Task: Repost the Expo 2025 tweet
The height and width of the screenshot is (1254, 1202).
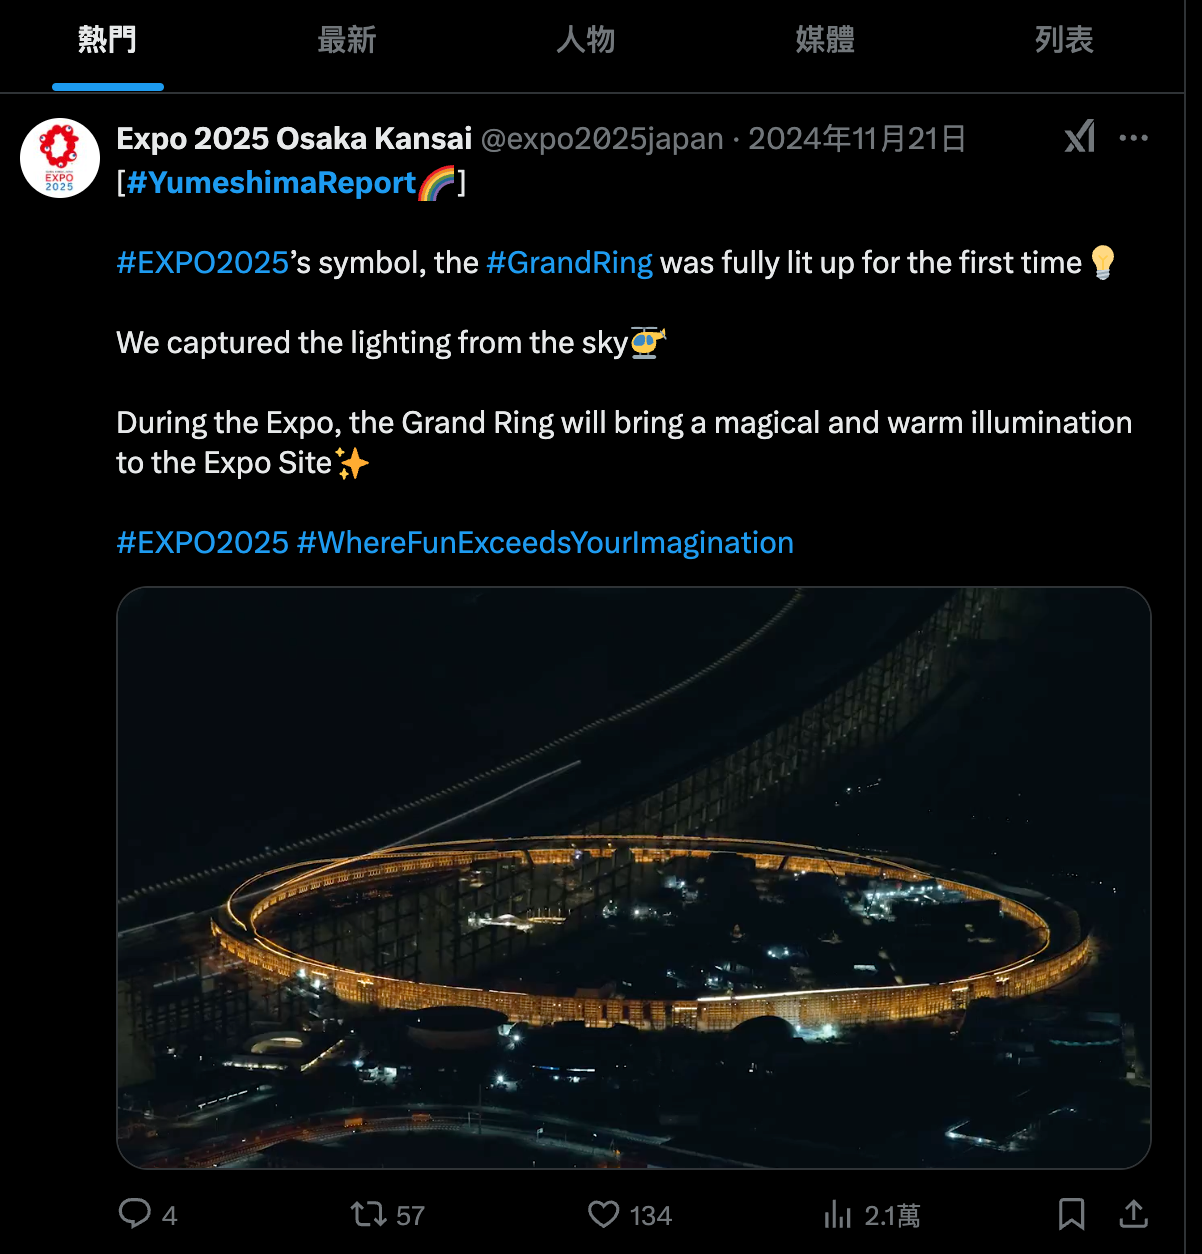Action: pos(369,1214)
